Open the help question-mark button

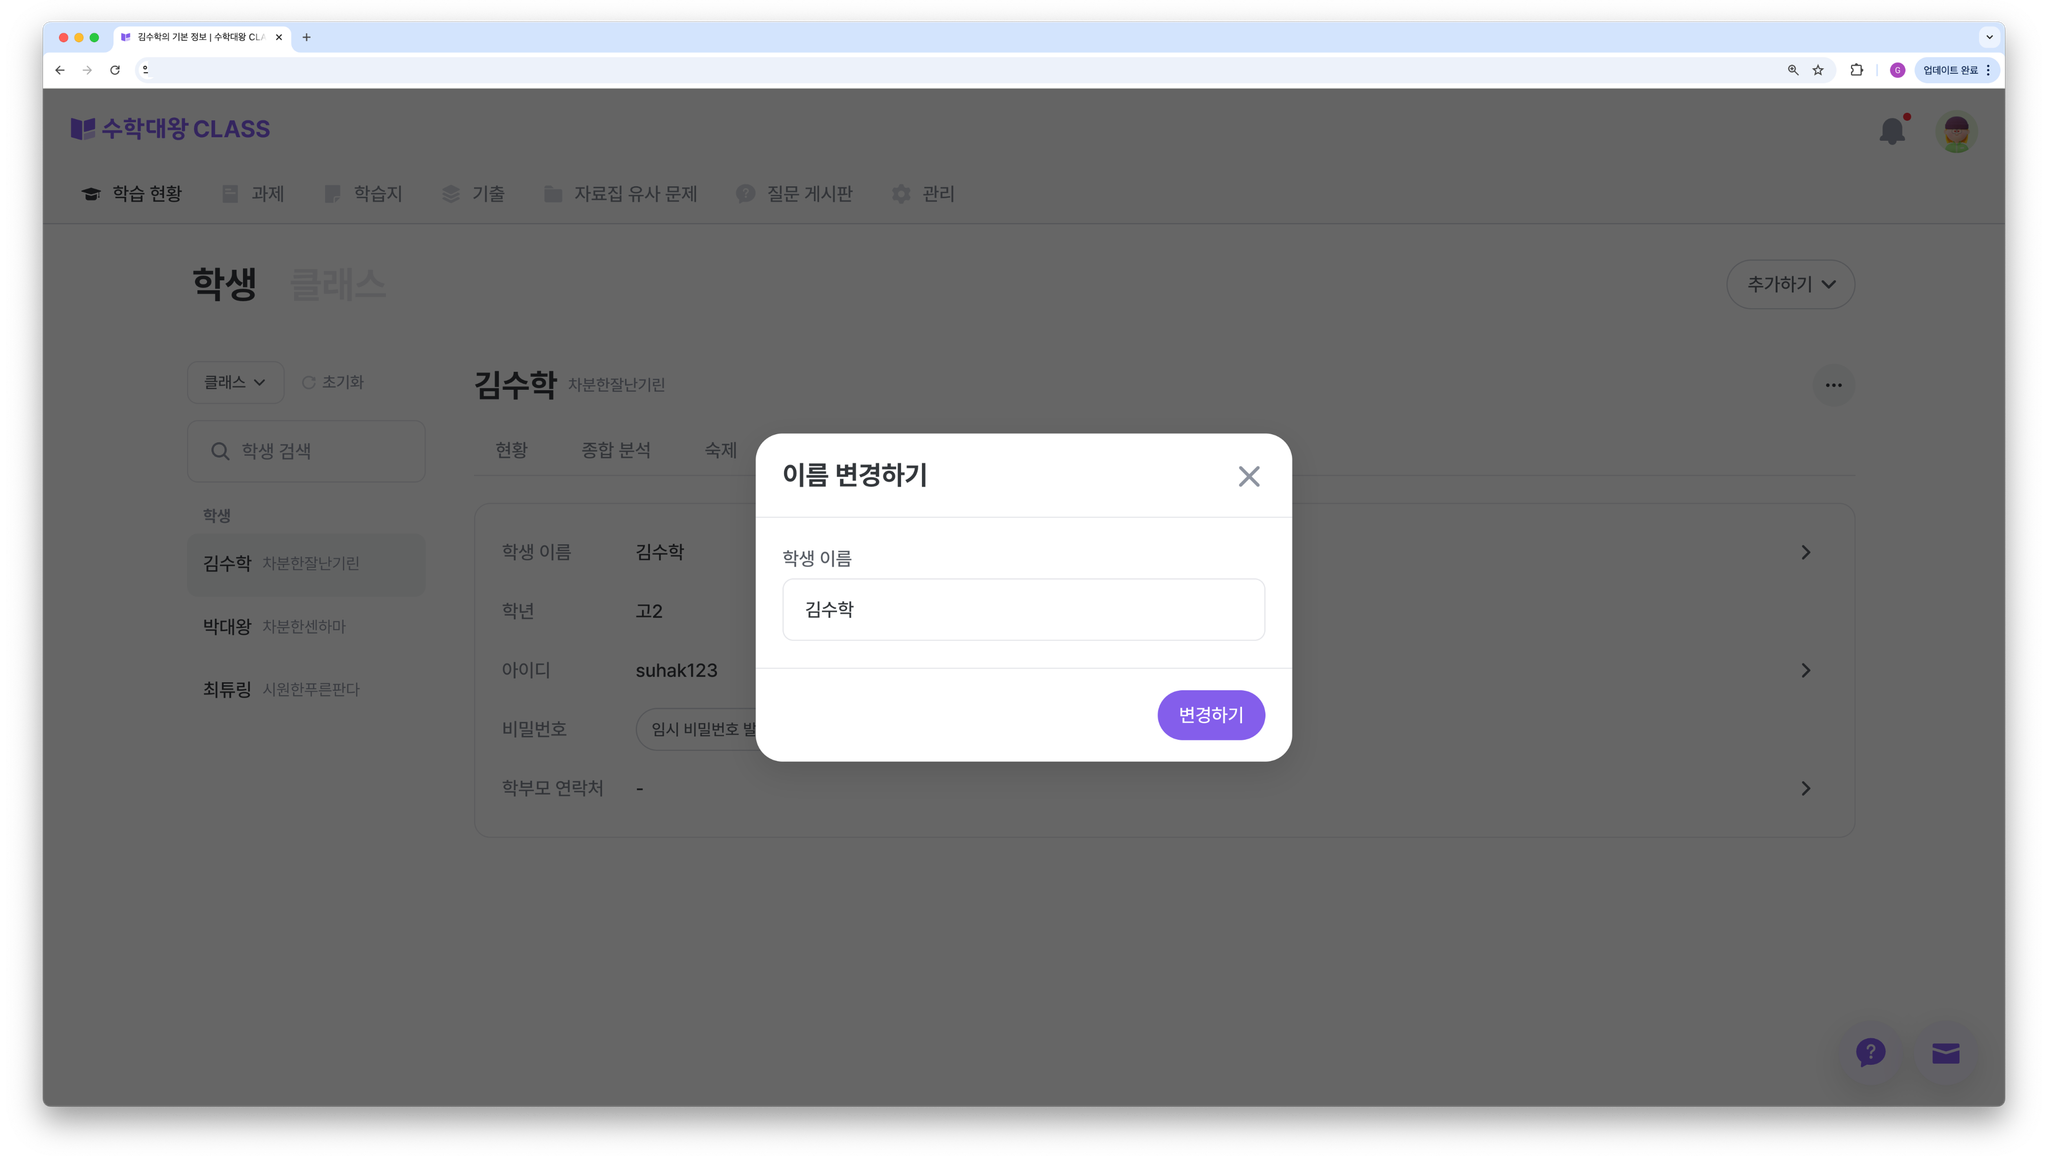(1870, 1052)
